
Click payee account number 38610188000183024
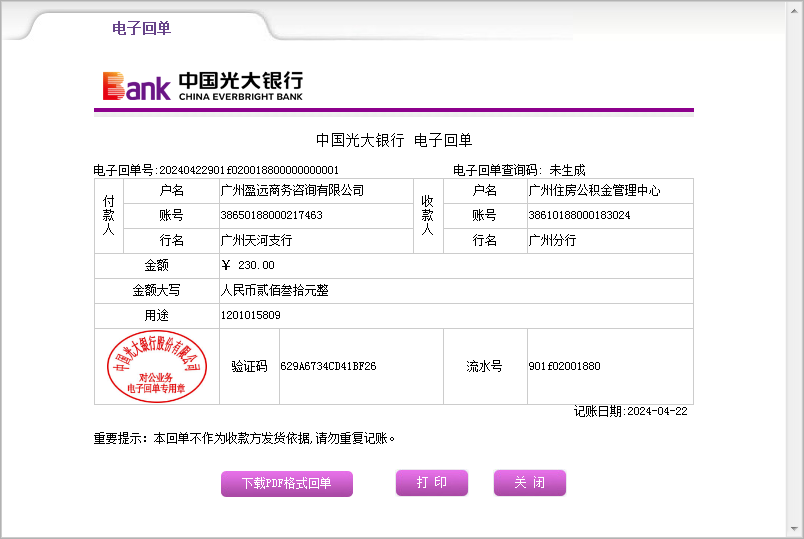click(x=579, y=215)
